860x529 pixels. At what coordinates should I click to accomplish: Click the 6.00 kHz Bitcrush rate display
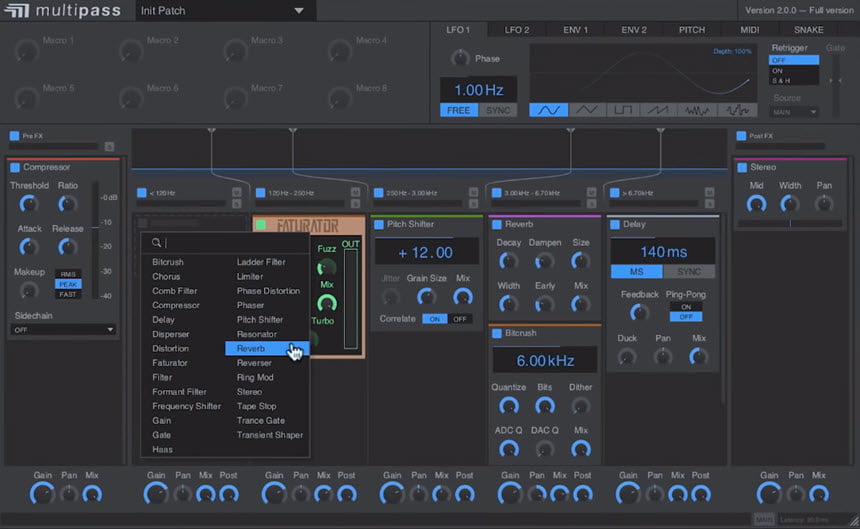(545, 360)
